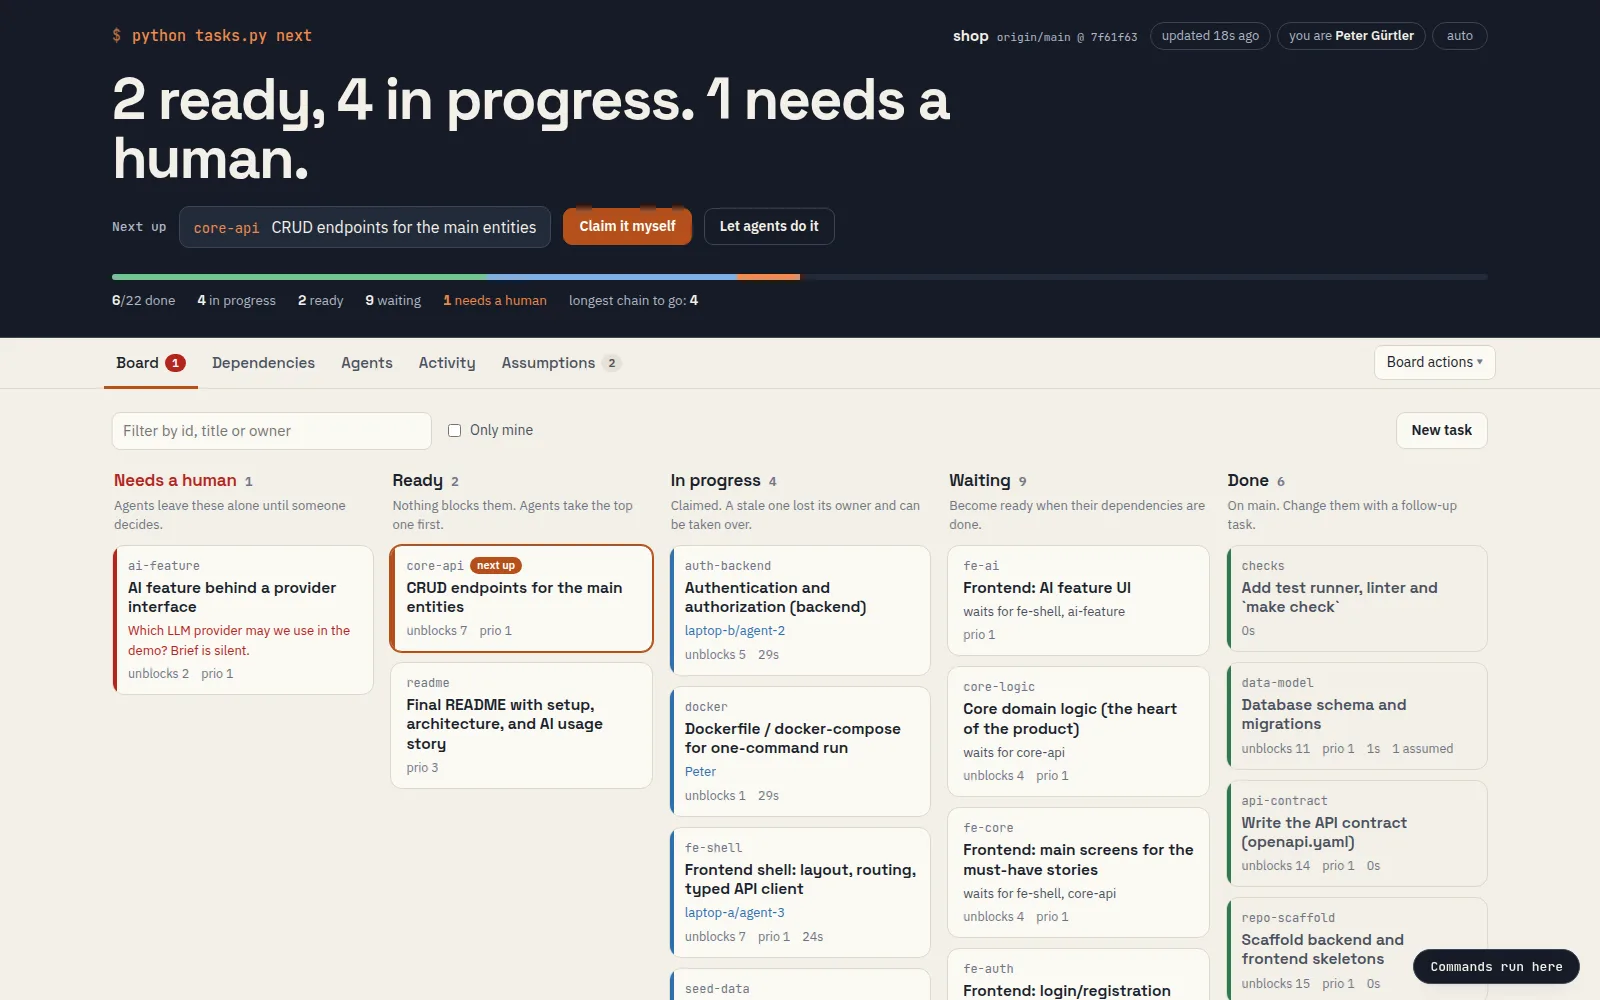Viewport: 1600px width, 1000px height.
Task: Open the fe-auth login/registration card
Action: [x=1078, y=975]
